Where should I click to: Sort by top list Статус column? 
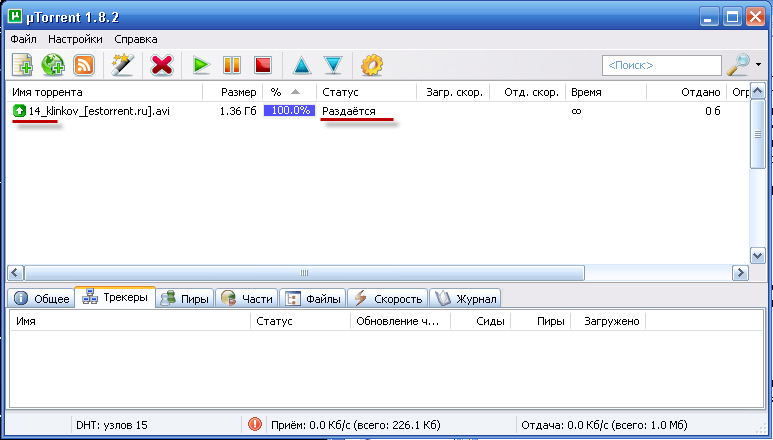(366, 92)
